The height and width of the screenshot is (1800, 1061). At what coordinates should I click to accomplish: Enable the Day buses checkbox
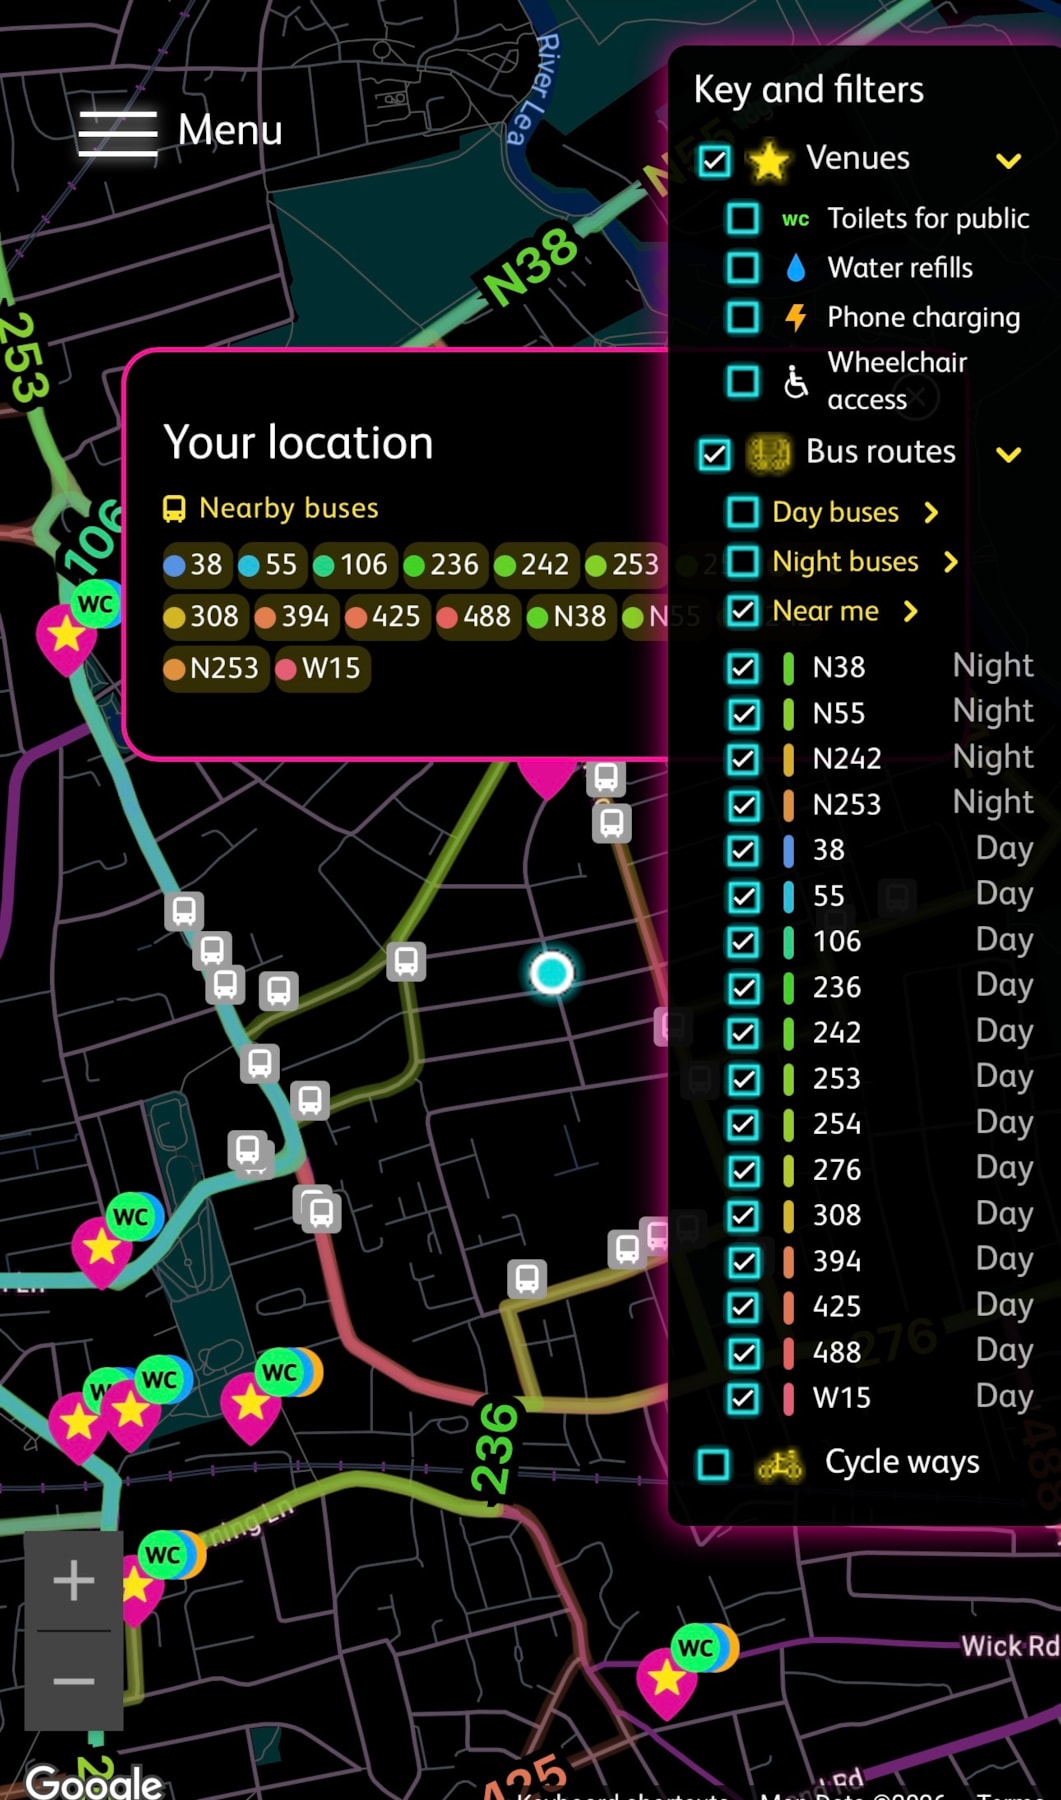pyautogui.click(x=742, y=512)
